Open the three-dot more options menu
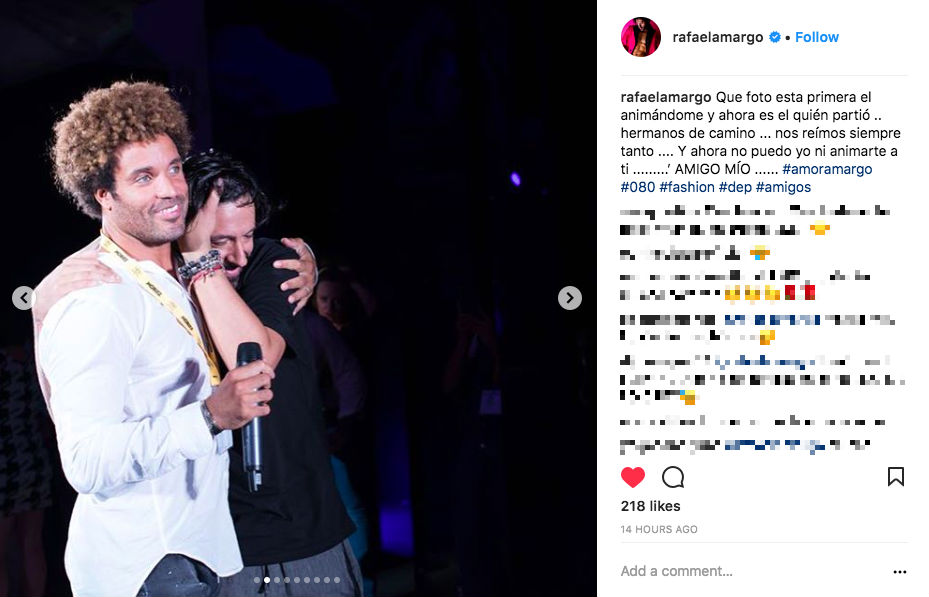This screenshot has width=929, height=597. tap(899, 572)
